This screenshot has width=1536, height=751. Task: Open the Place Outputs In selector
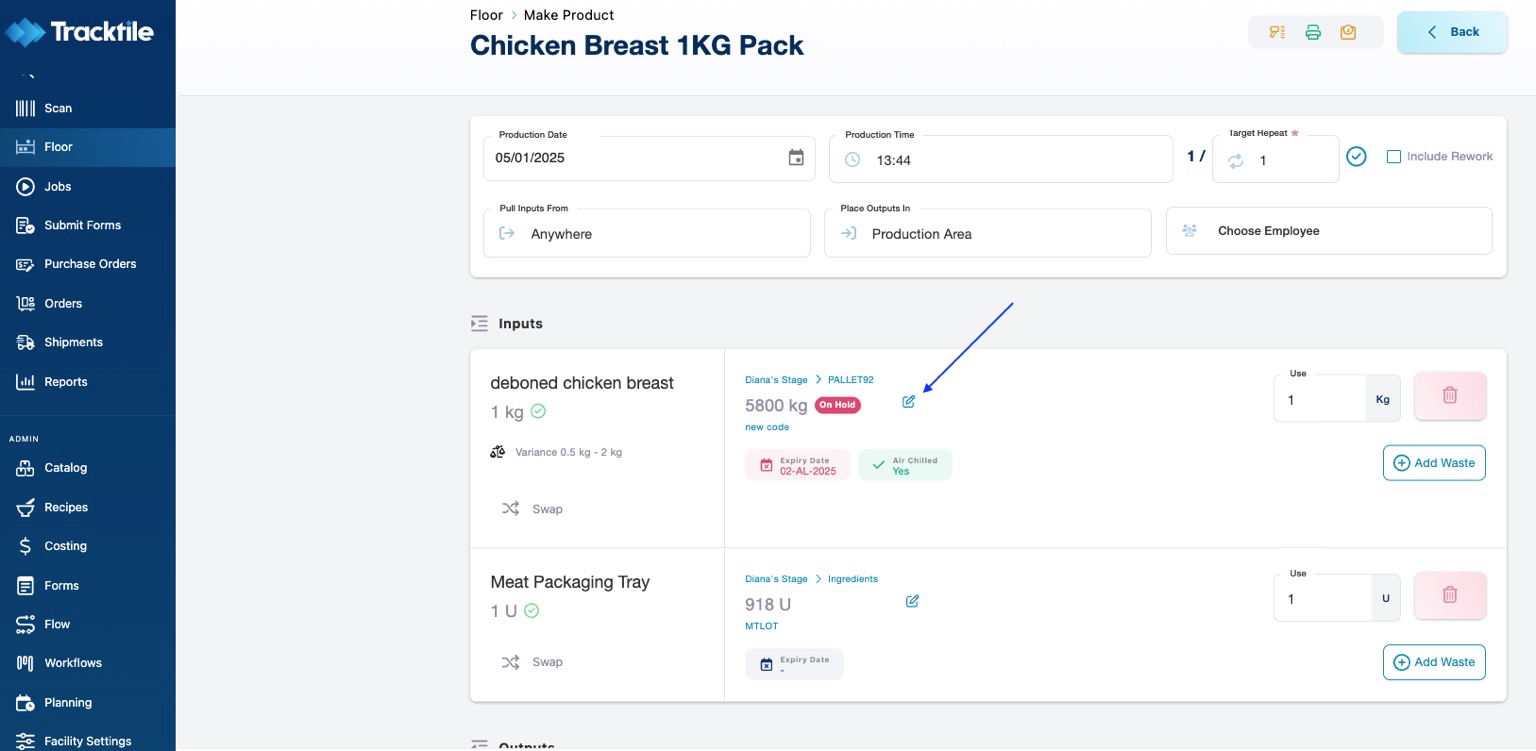click(x=987, y=233)
